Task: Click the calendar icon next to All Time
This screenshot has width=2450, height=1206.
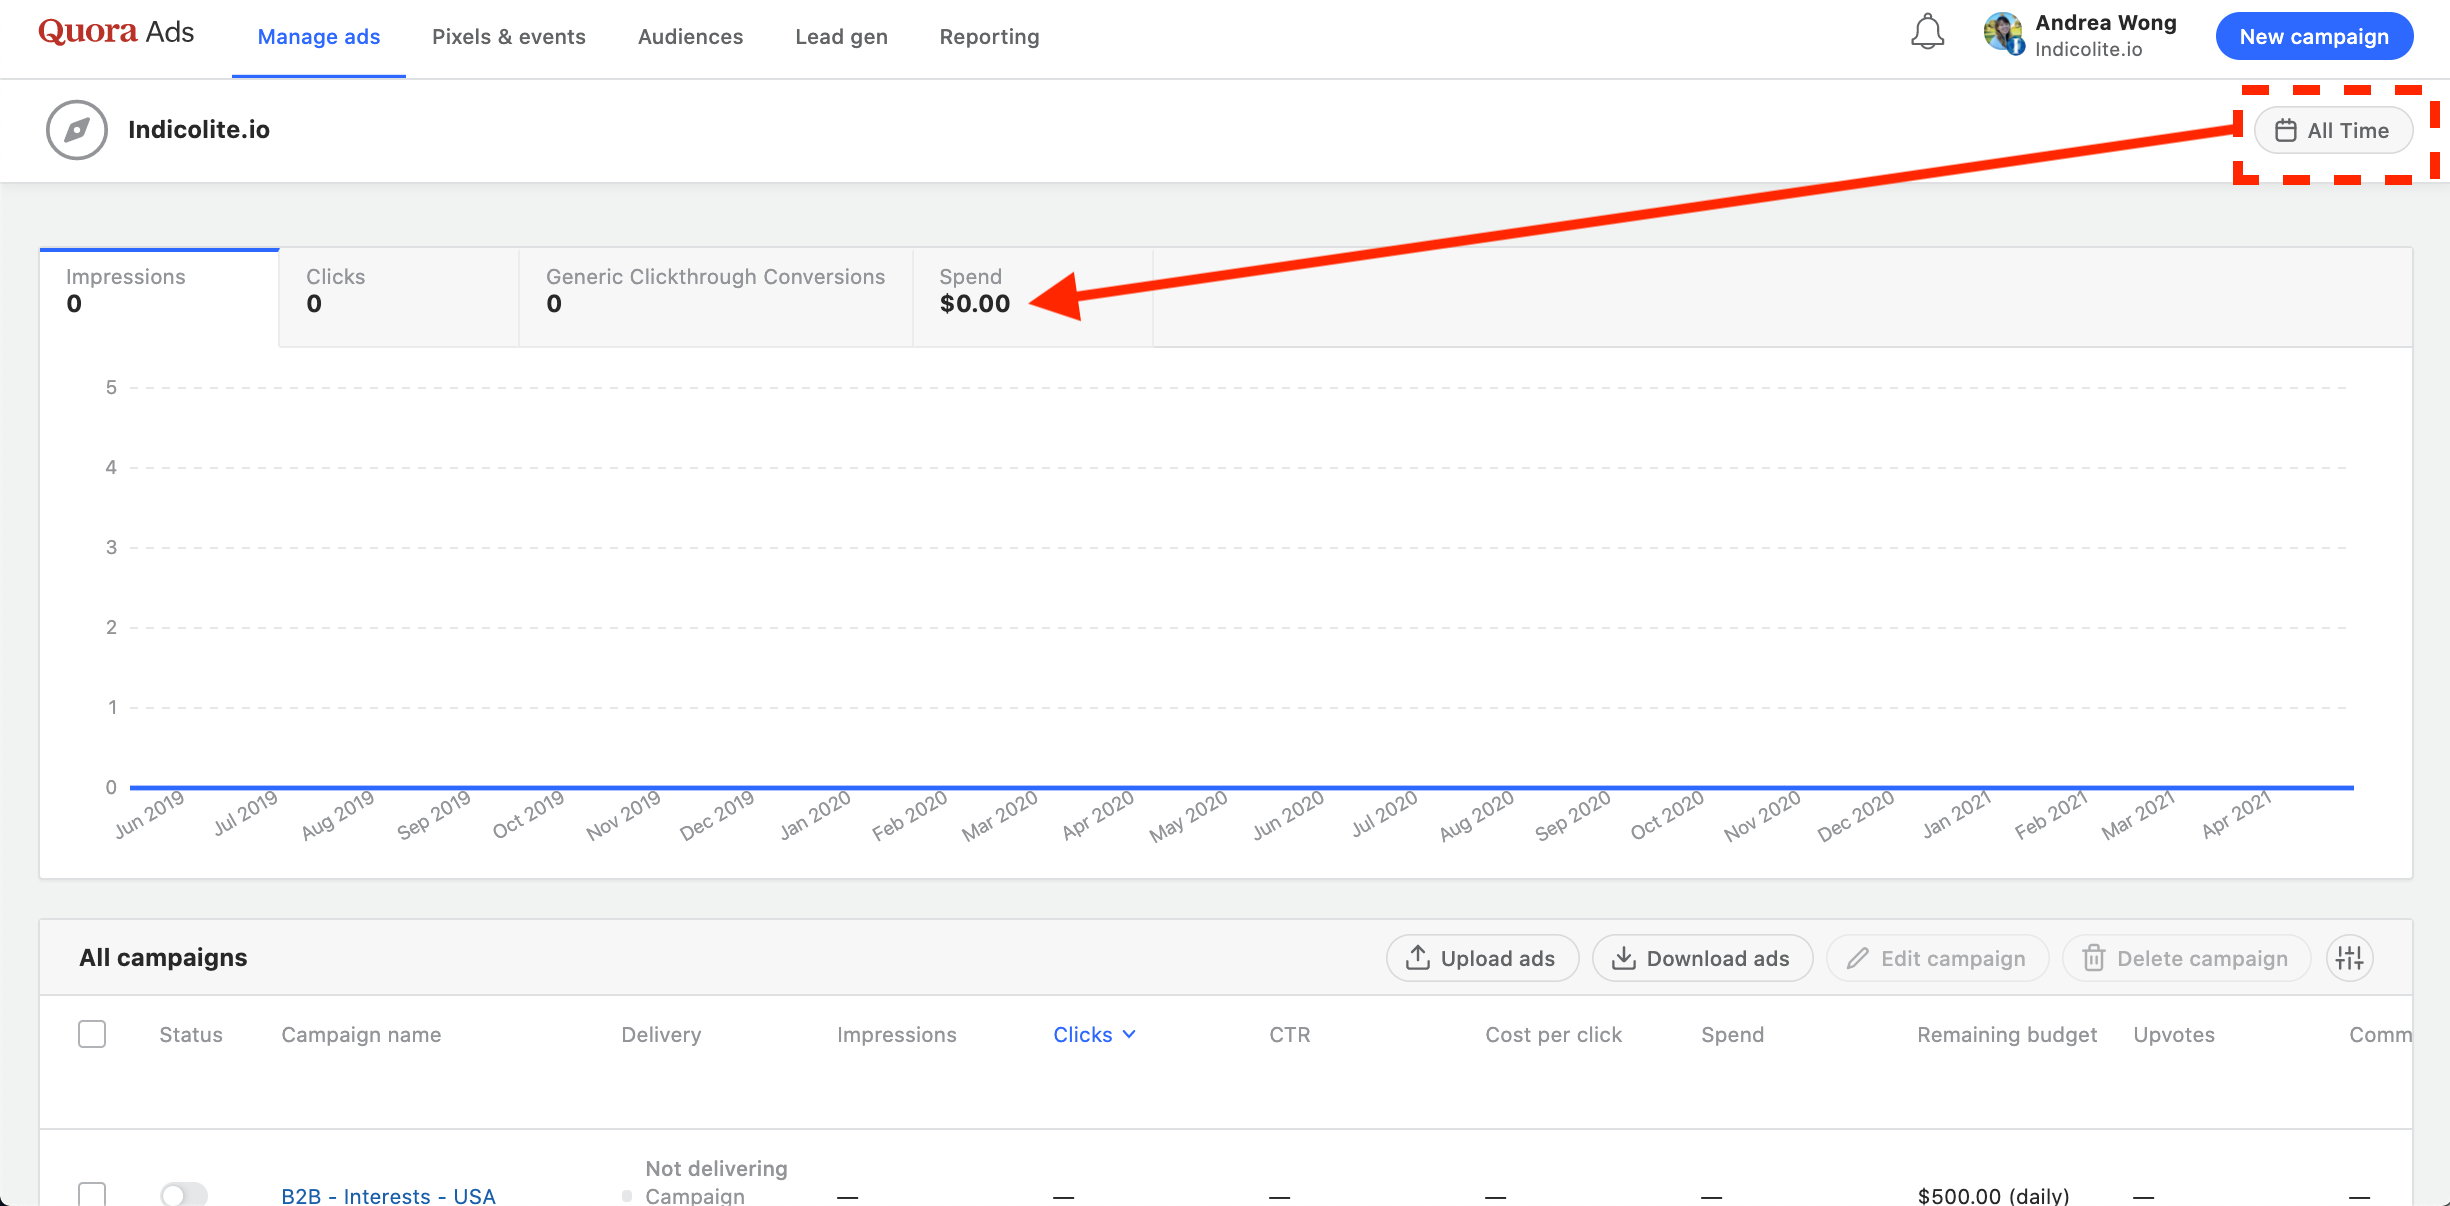Action: click(2286, 130)
